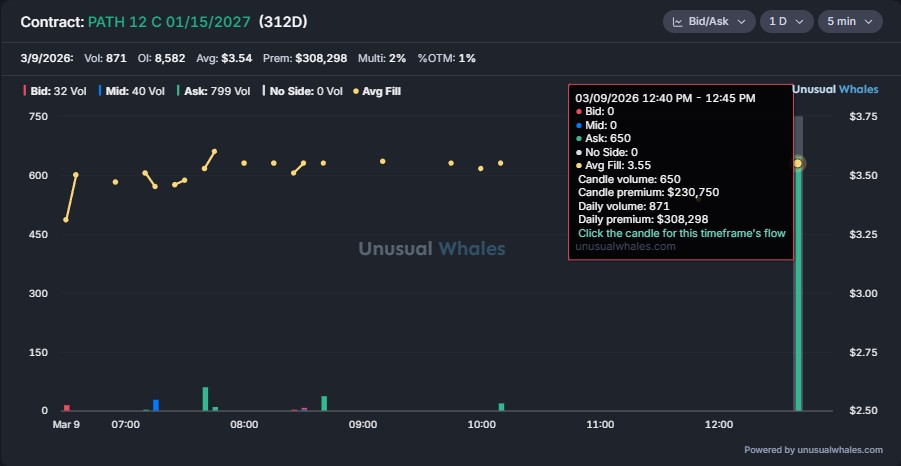Viewport: 901px width, 466px height.
Task: Toggle the Mid legend series
Action: (132, 91)
